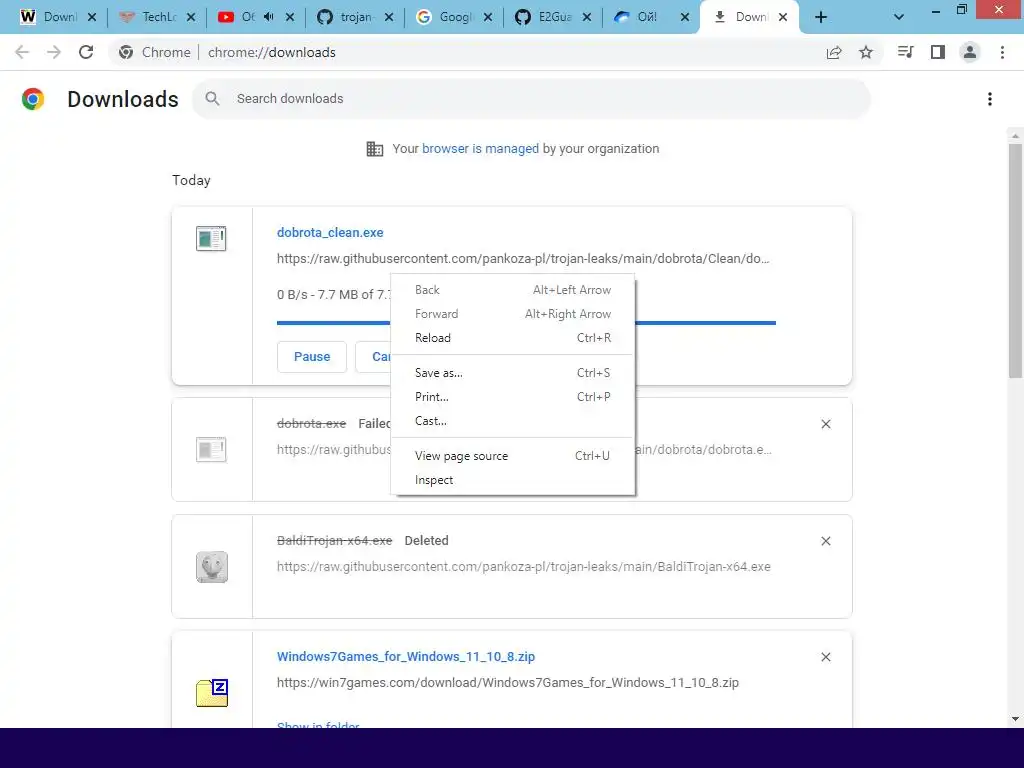Expand the tab search dropdown arrow
The height and width of the screenshot is (768, 1024).
pos(899,17)
